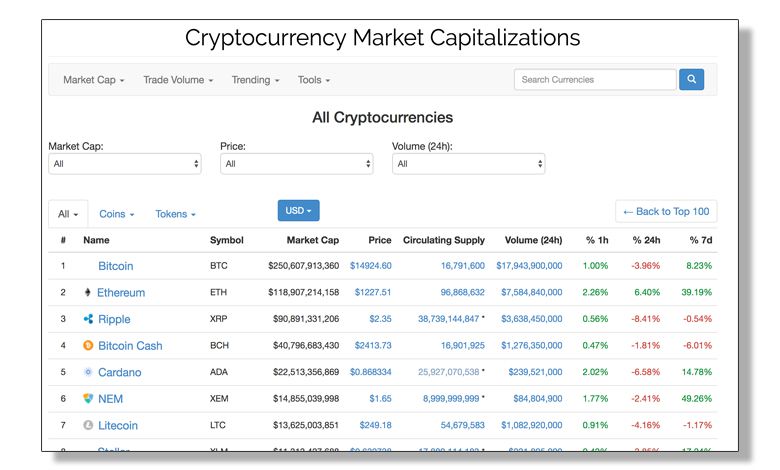The image size is (780, 470).
Task: Sort by the Symbol column header
Action: pyautogui.click(x=226, y=240)
